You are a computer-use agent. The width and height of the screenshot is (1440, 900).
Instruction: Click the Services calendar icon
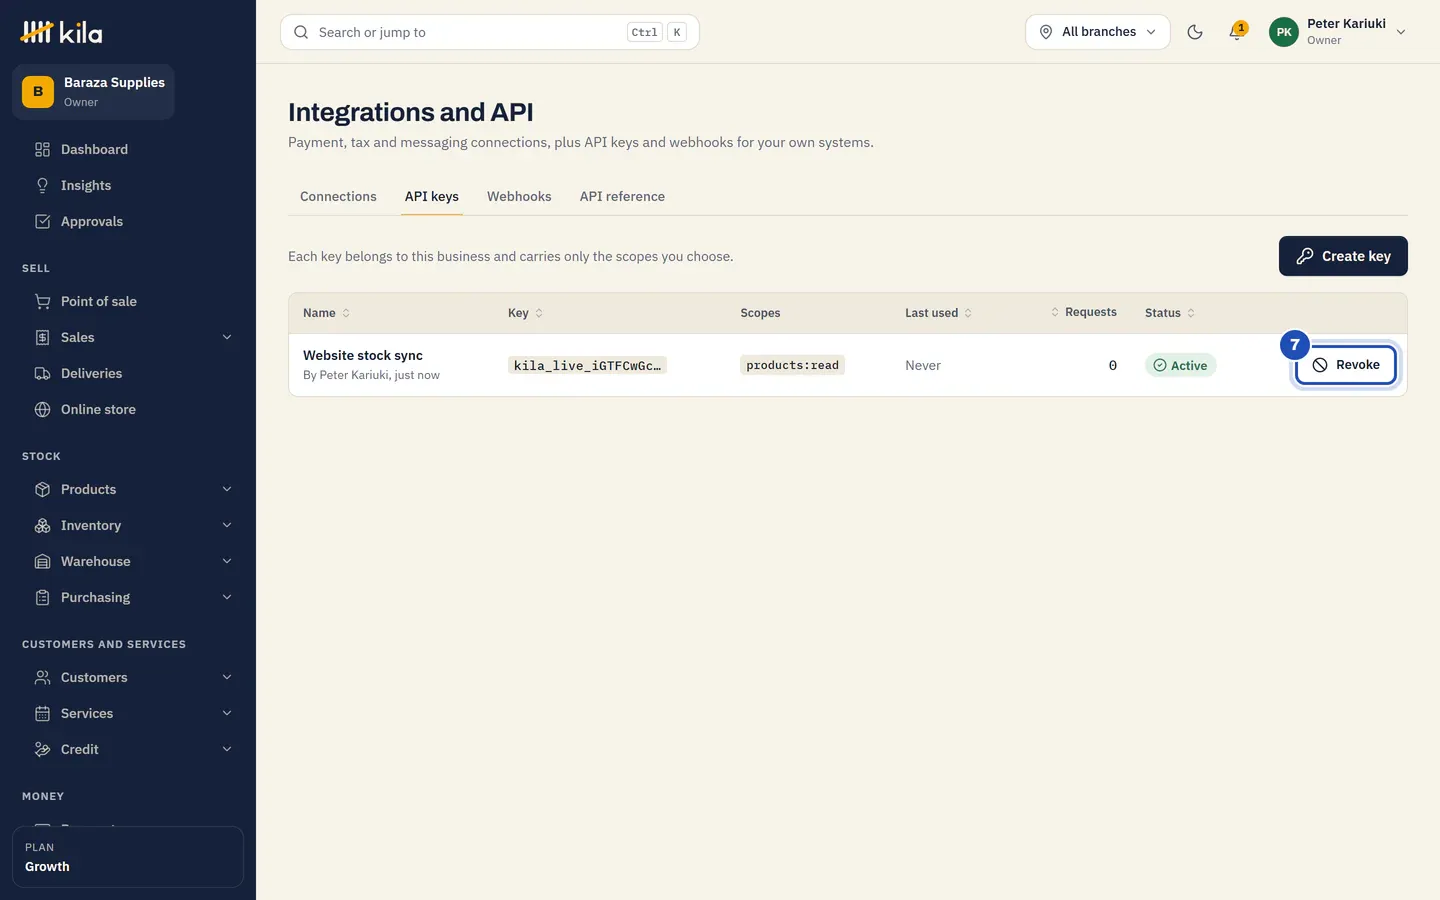(x=42, y=713)
